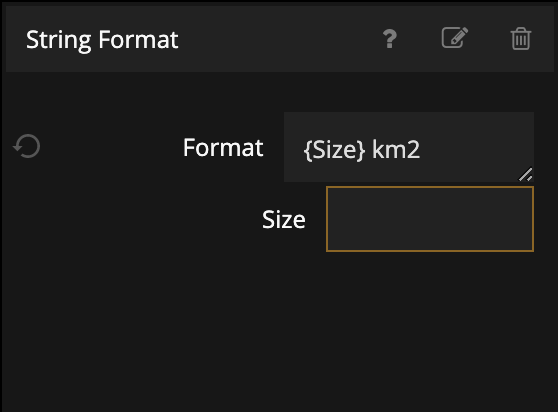558x412 pixels.
Task: Click the String Format header bar
Action: (x=280, y=39)
